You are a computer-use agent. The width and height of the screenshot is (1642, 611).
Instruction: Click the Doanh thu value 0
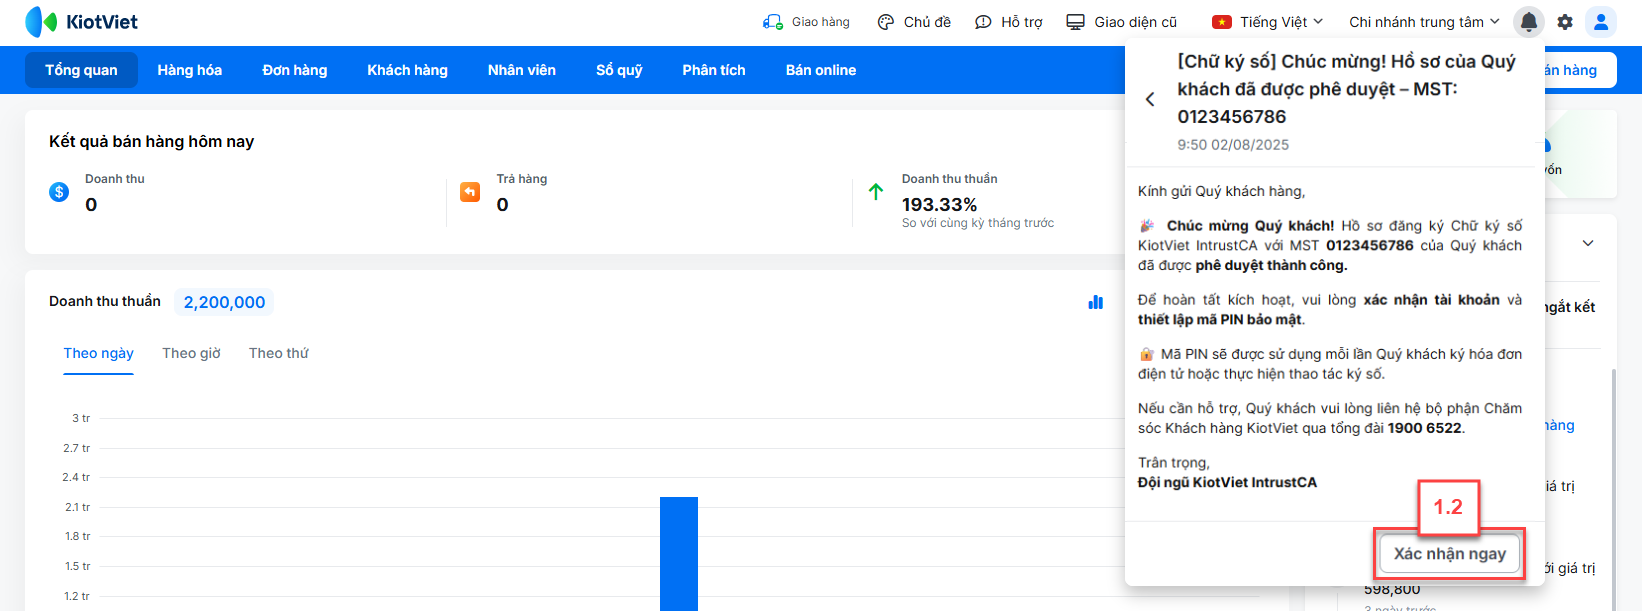(91, 205)
